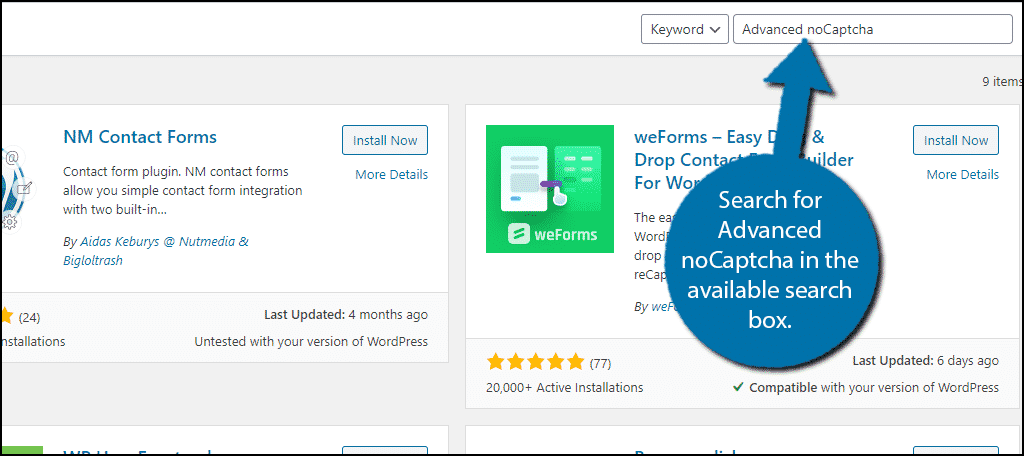
Task: Open More Details for weForms
Action: click(x=963, y=174)
